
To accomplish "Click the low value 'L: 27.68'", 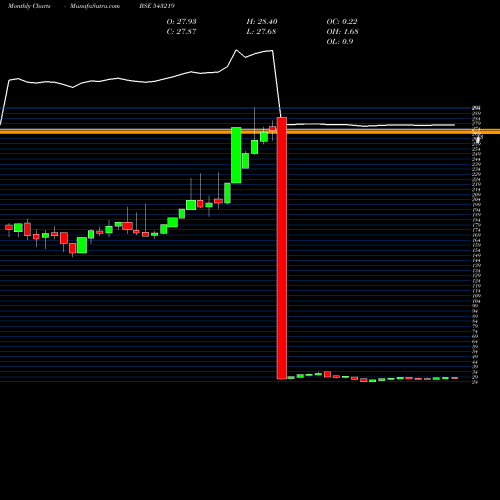I will coord(261,32).
